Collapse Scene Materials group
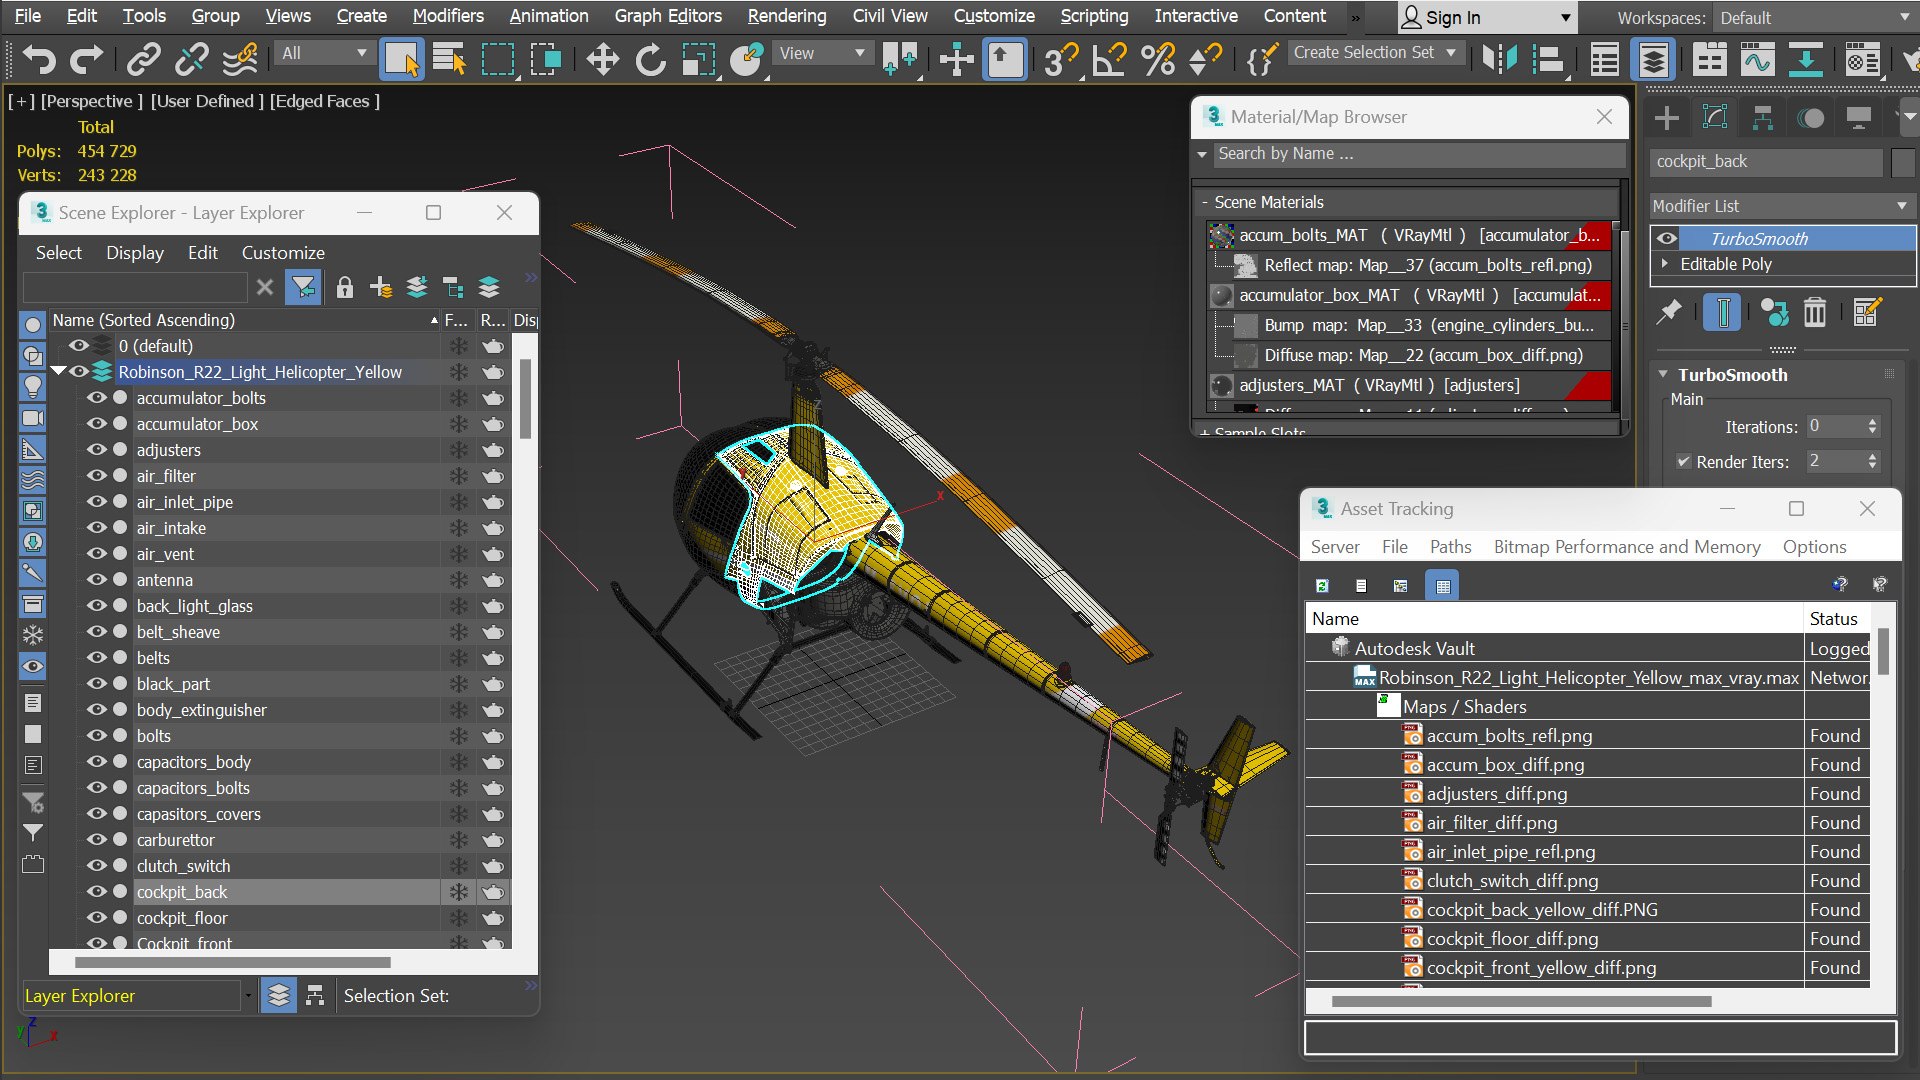This screenshot has width=1920, height=1080. tap(1205, 202)
